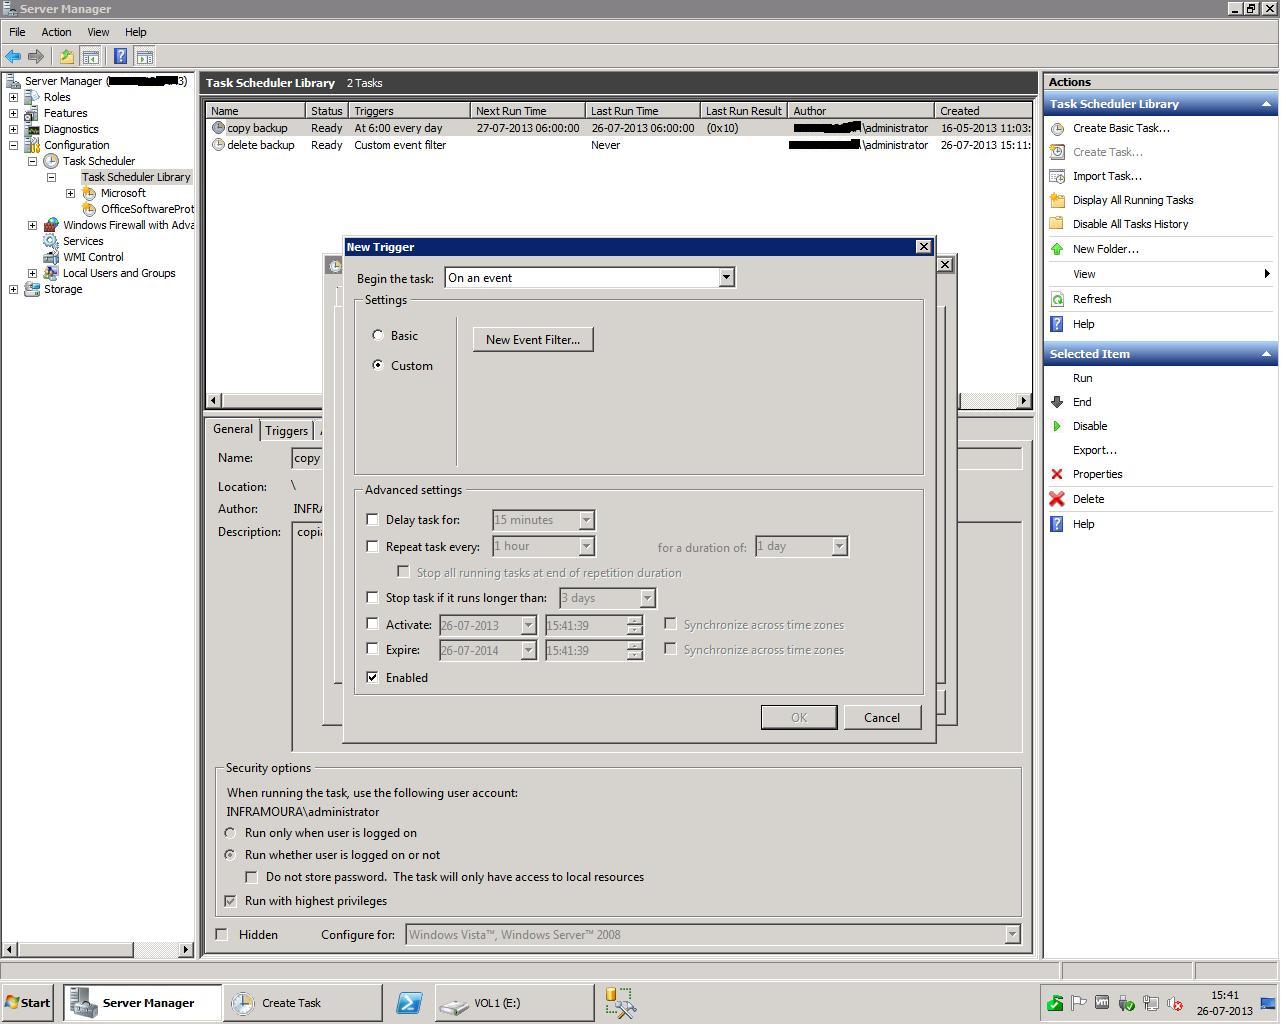Click Cancel in New Trigger dialog
The image size is (1281, 1024).
(x=882, y=718)
